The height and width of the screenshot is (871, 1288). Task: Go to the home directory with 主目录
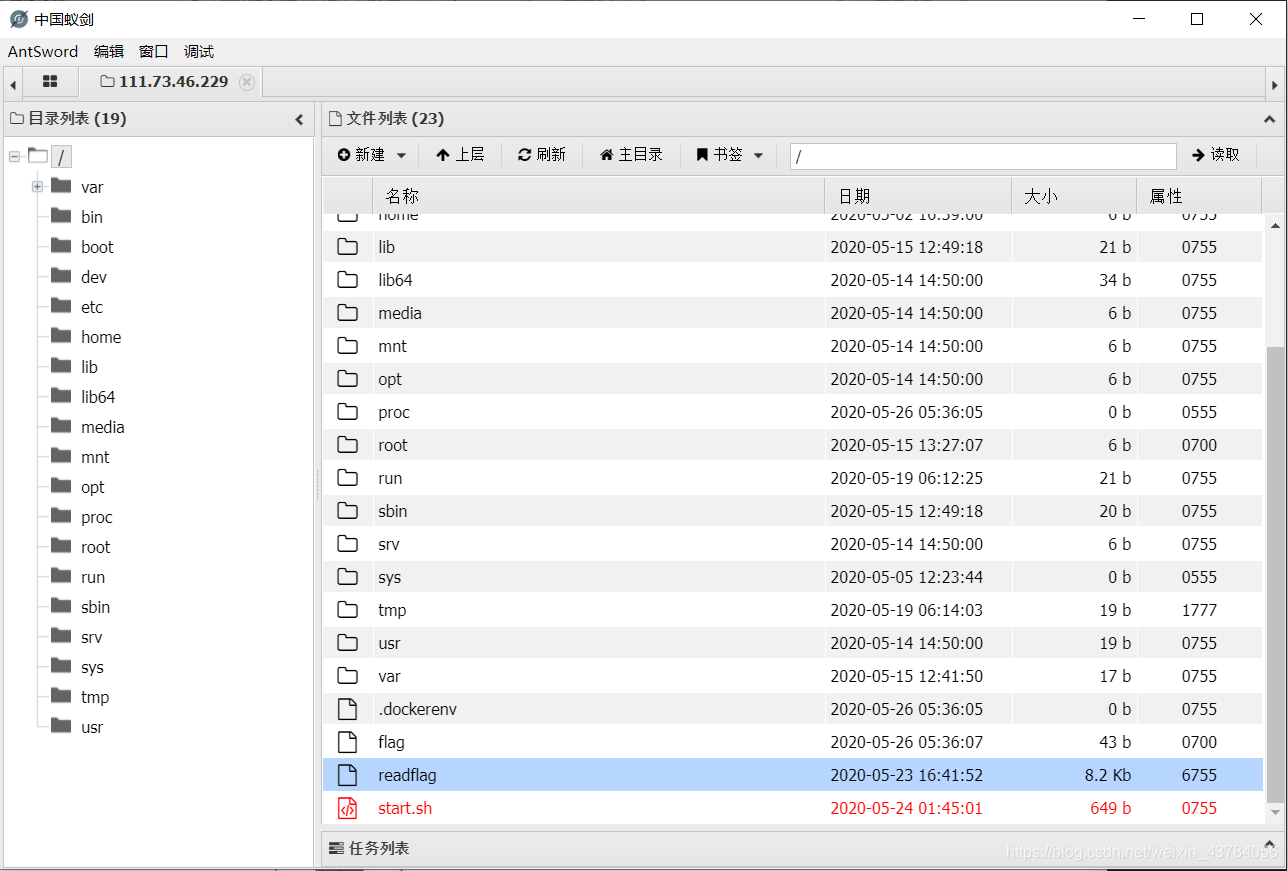[630, 154]
